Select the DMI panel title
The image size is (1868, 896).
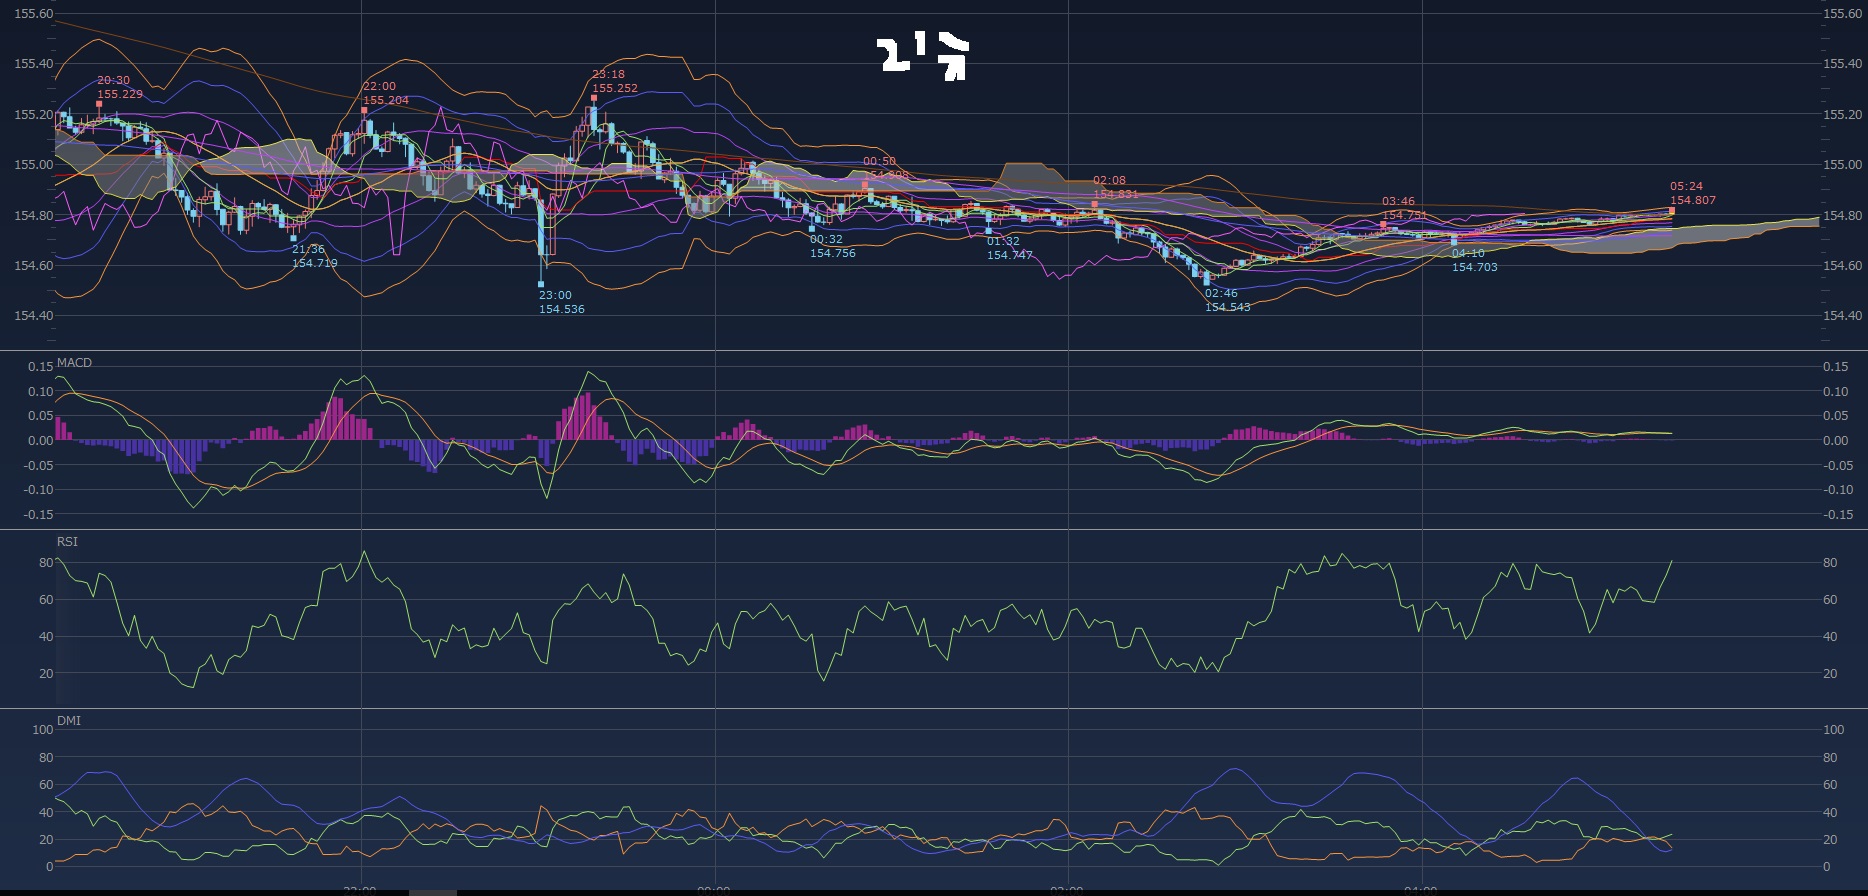tap(69, 720)
